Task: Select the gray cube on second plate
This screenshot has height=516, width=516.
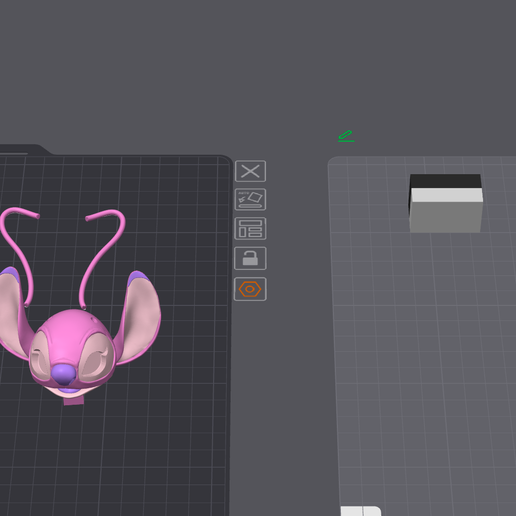Action: point(446,203)
